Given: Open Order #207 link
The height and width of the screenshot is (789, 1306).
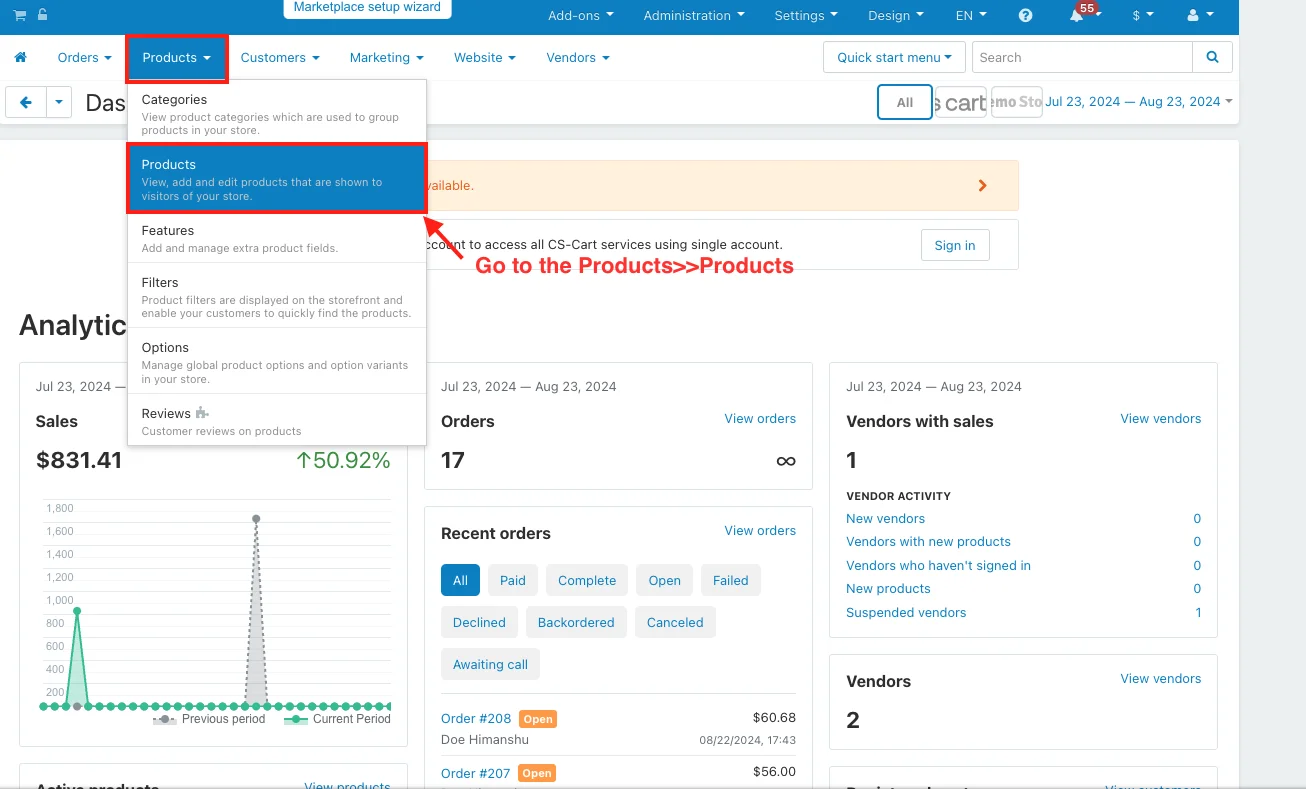Looking at the screenshot, I should coord(476,773).
